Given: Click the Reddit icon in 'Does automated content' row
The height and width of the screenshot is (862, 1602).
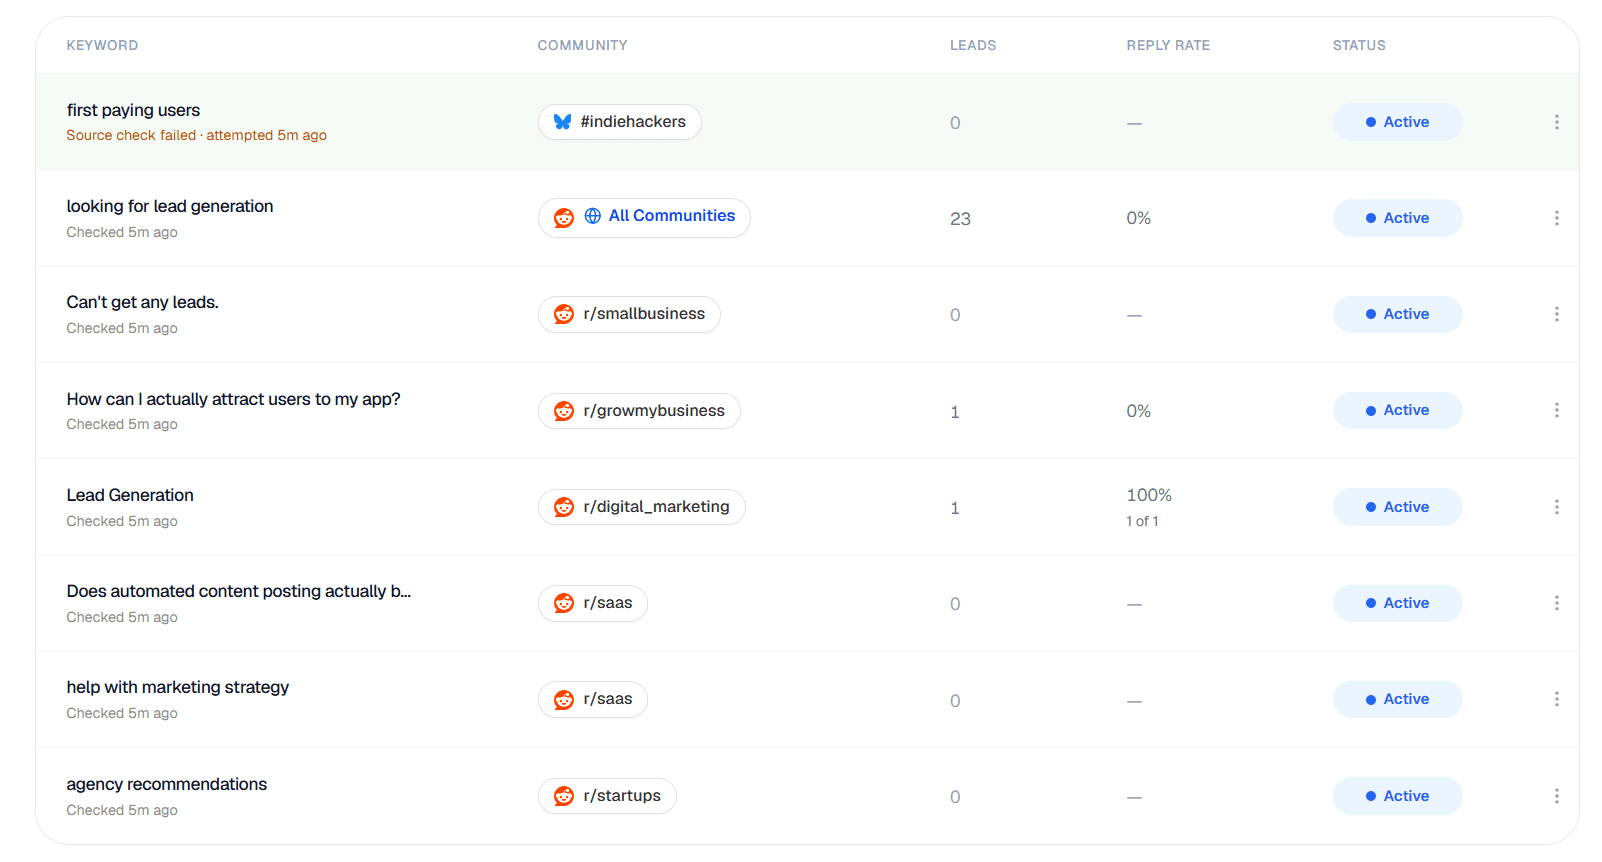Looking at the screenshot, I should 564,603.
